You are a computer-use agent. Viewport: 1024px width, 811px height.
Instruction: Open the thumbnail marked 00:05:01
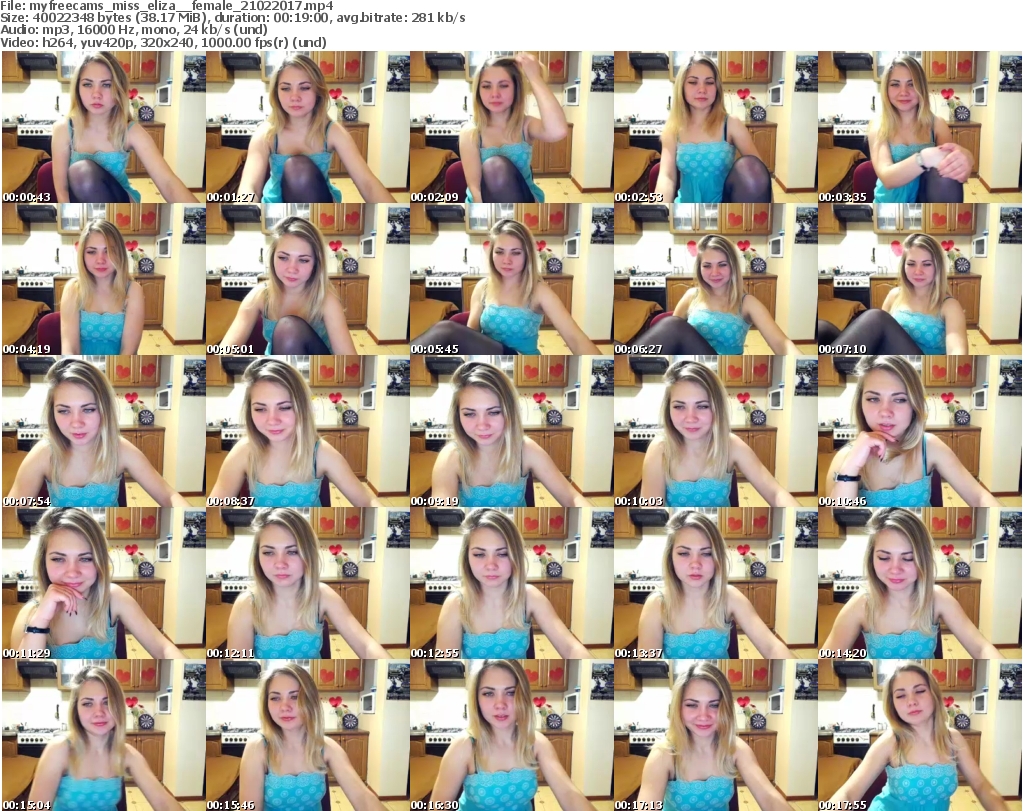tap(308, 279)
